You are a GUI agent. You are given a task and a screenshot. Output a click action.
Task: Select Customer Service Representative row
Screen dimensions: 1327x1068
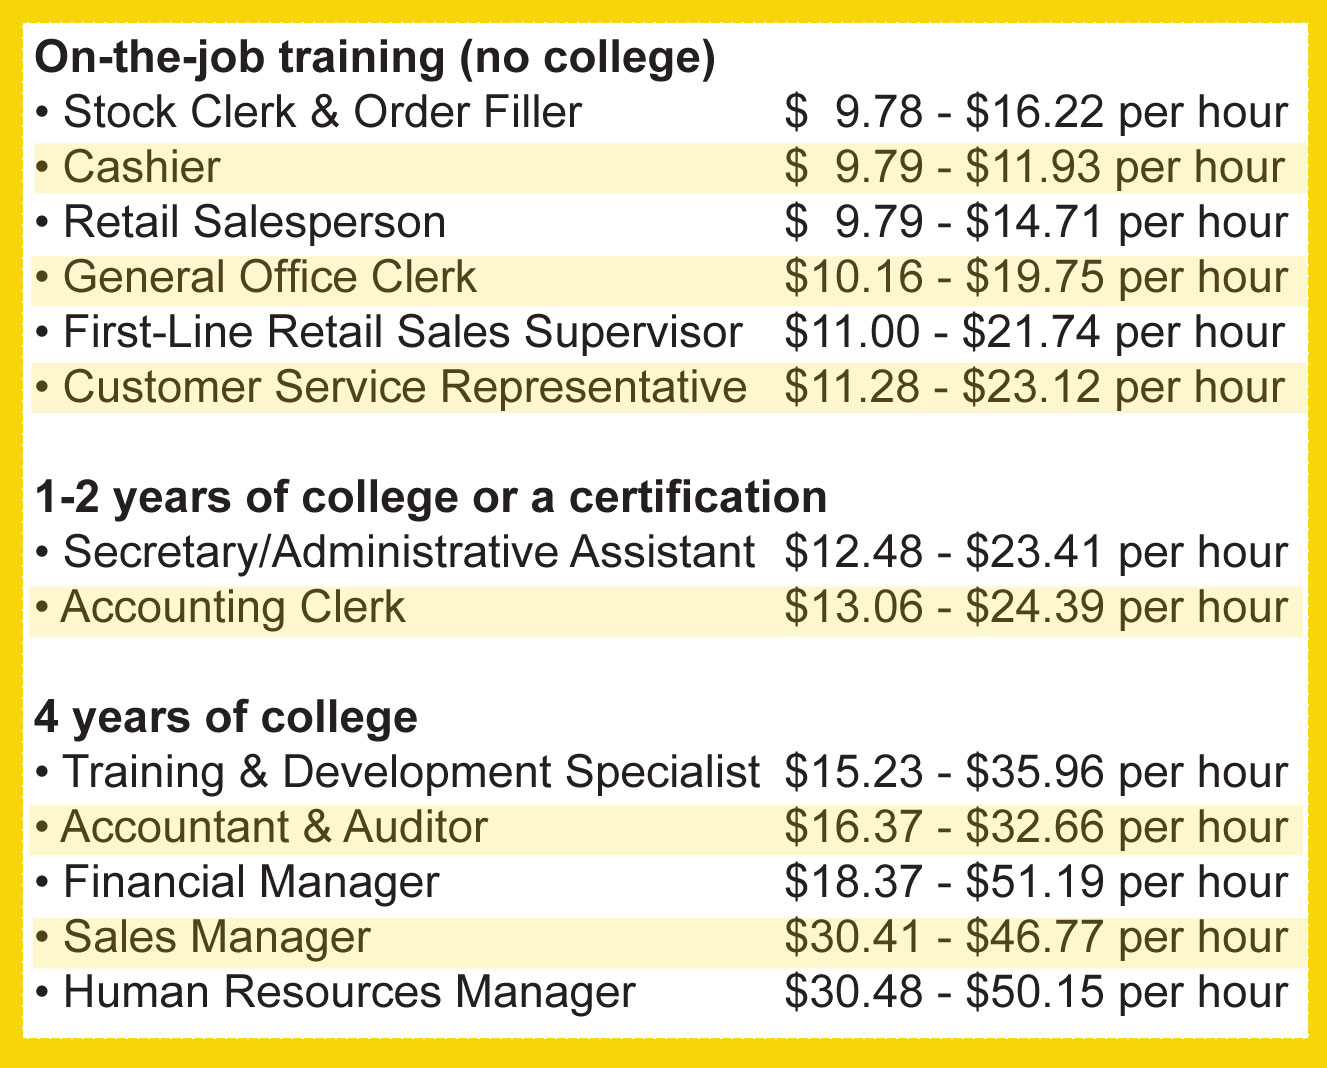pyautogui.click(x=668, y=388)
